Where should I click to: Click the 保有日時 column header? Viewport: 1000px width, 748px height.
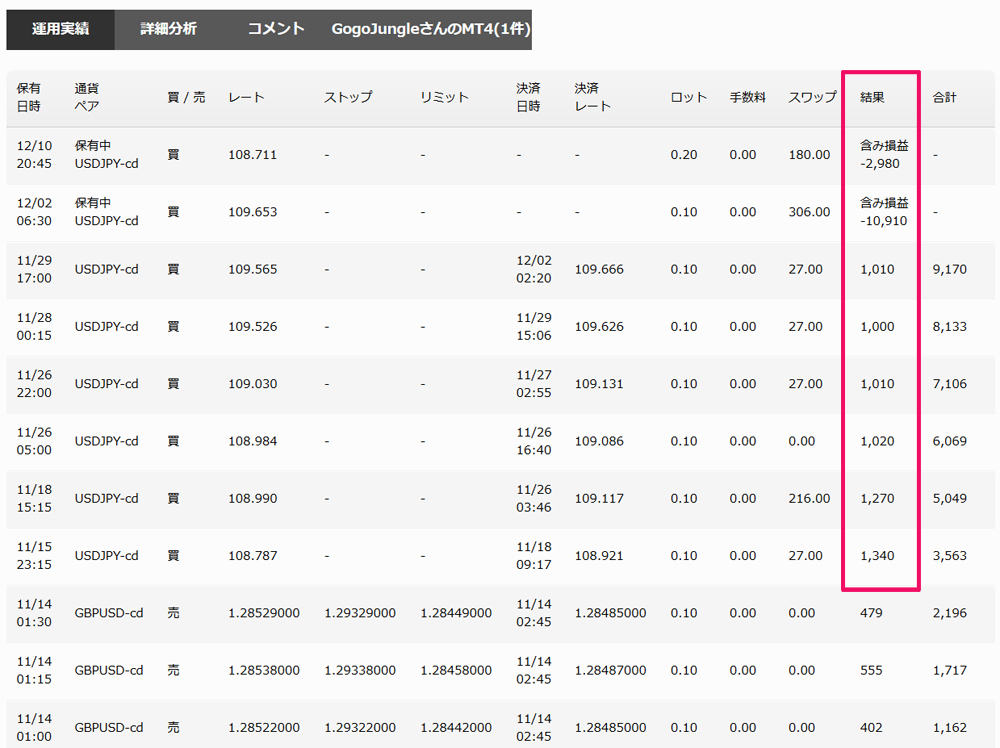tap(29, 98)
